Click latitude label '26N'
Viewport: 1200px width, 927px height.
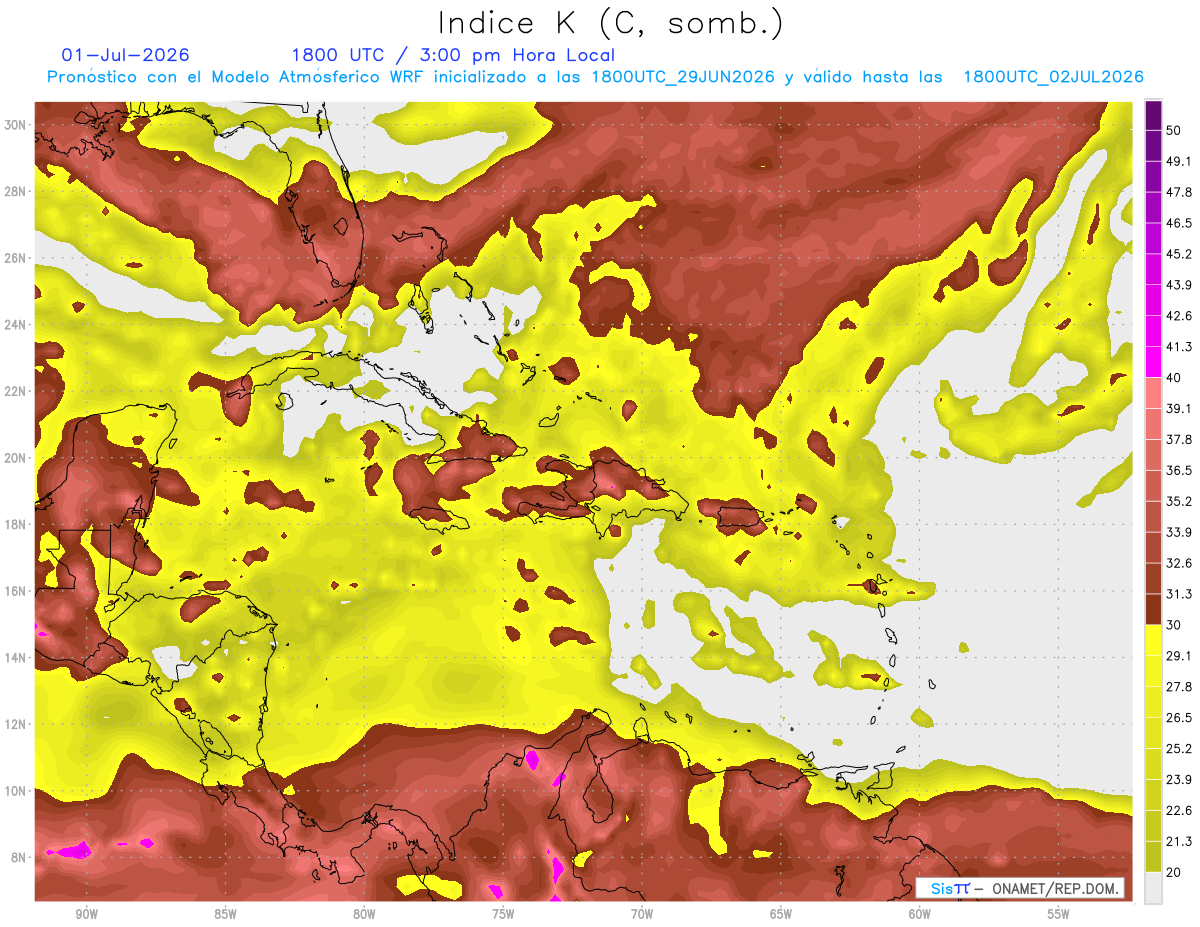point(16,258)
